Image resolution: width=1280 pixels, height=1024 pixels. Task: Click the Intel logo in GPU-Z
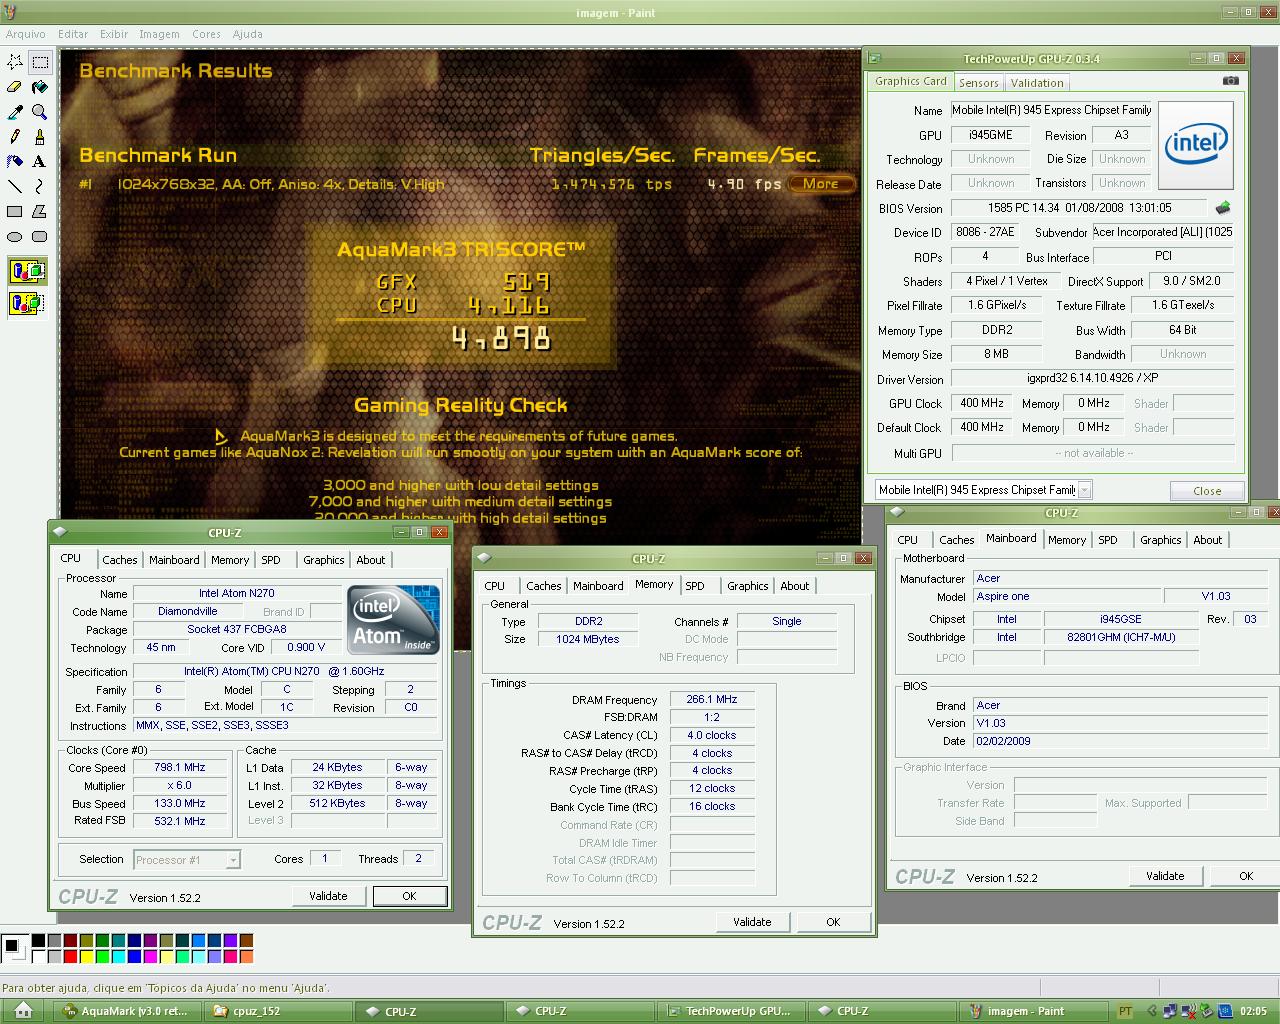[1195, 145]
